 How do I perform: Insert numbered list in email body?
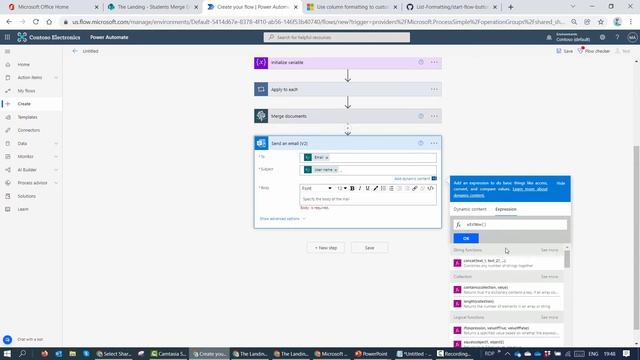click(383, 188)
